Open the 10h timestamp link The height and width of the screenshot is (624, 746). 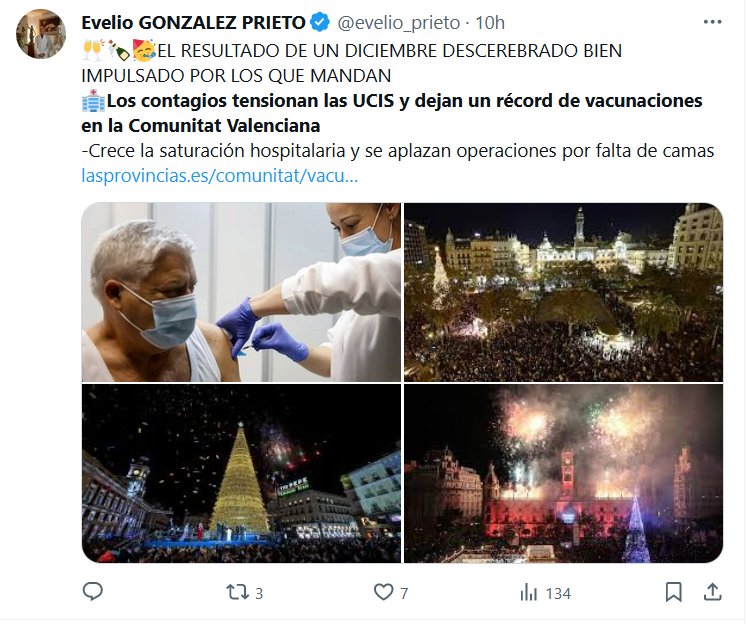pyautogui.click(x=490, y=23)
